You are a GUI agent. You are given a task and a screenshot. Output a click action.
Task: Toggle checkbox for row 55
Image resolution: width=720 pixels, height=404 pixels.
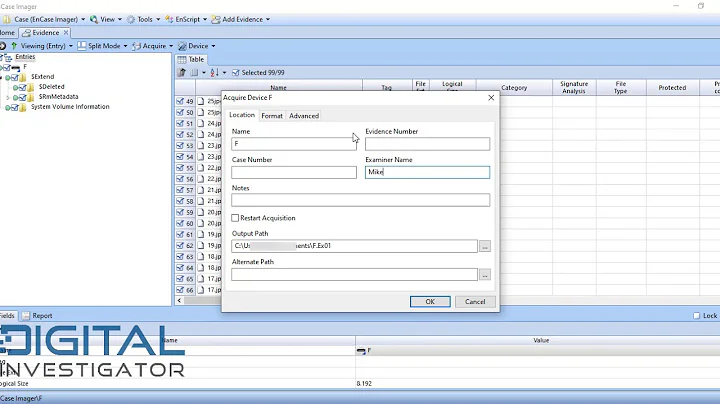[180, 168]
